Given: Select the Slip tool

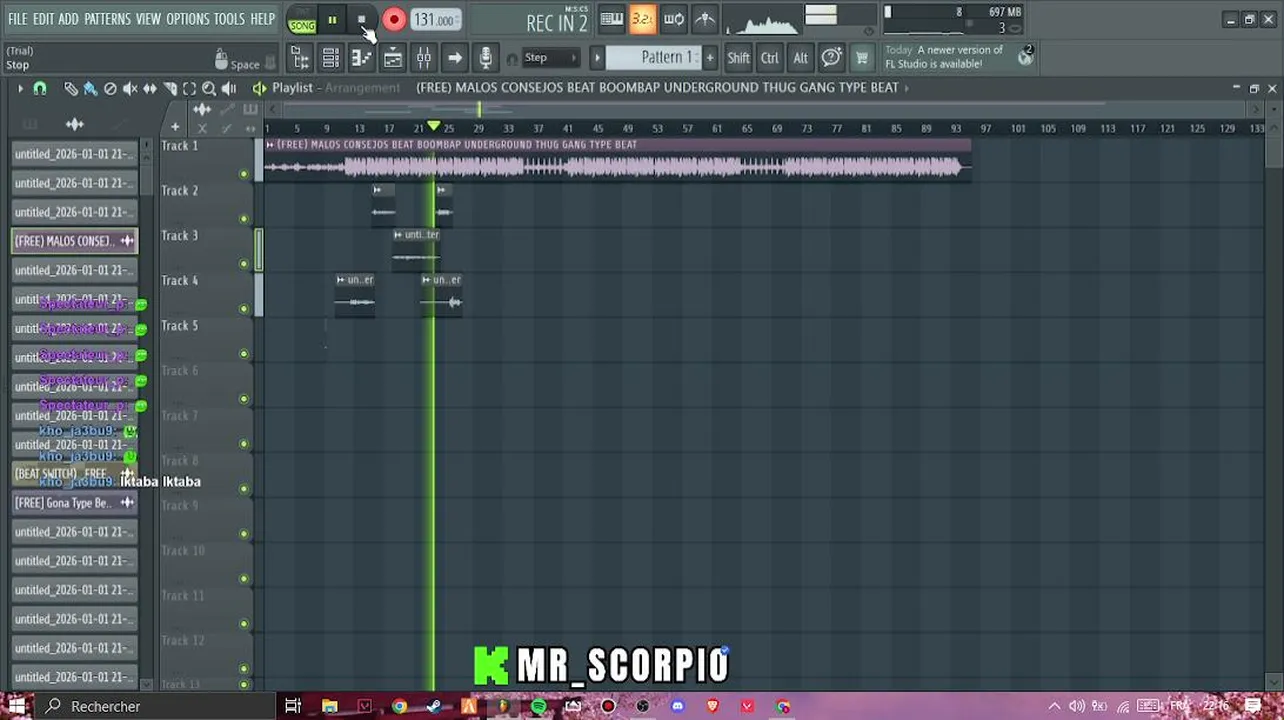Looking at the screenshot, I should [x=150, y=88].
